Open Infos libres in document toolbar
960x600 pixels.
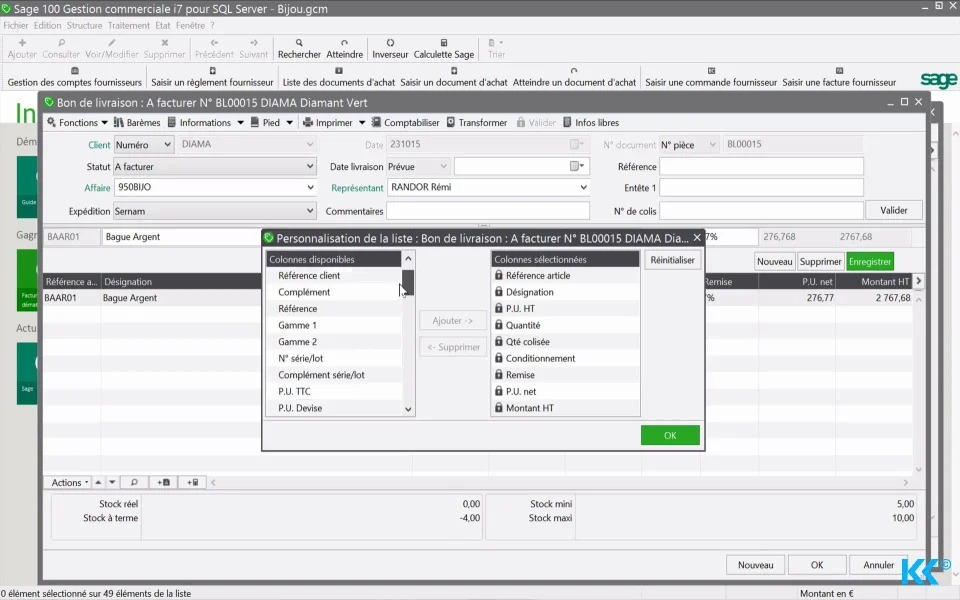coord(591,122)
